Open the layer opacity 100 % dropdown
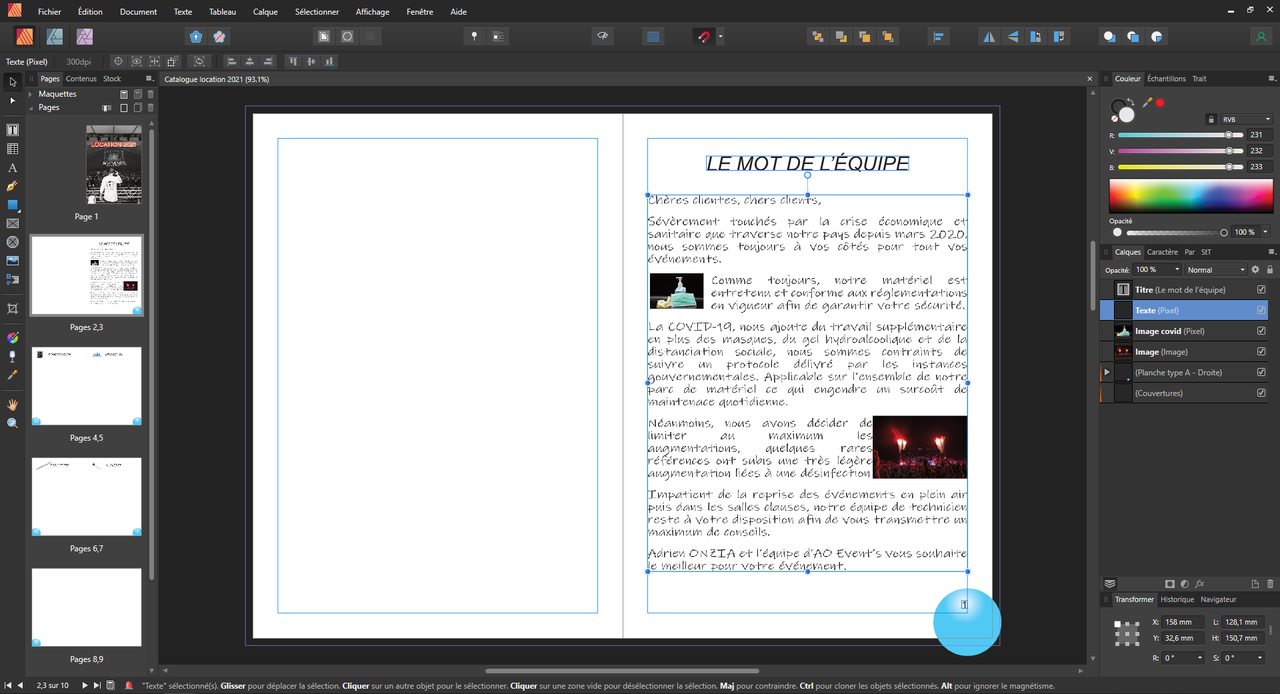Viewport: 1280px width, 694px height. [1157, 270]
